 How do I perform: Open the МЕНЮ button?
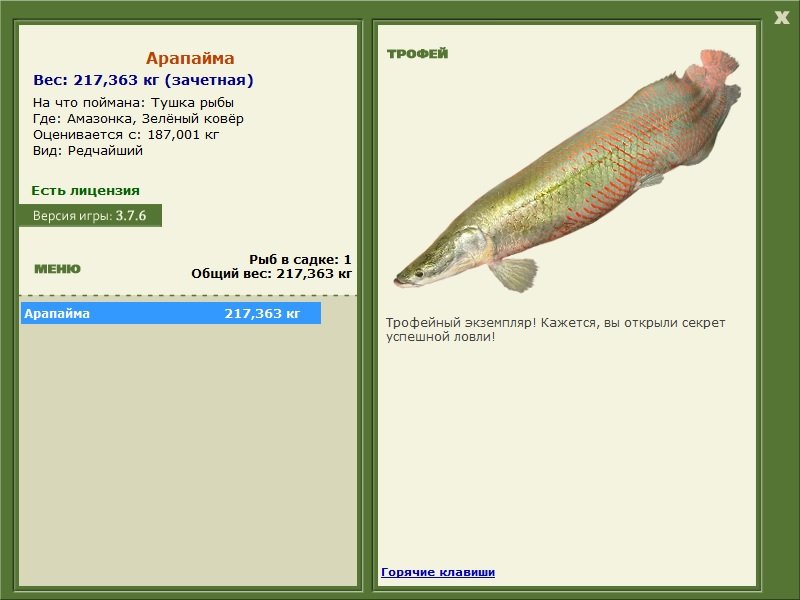point(57,269)
